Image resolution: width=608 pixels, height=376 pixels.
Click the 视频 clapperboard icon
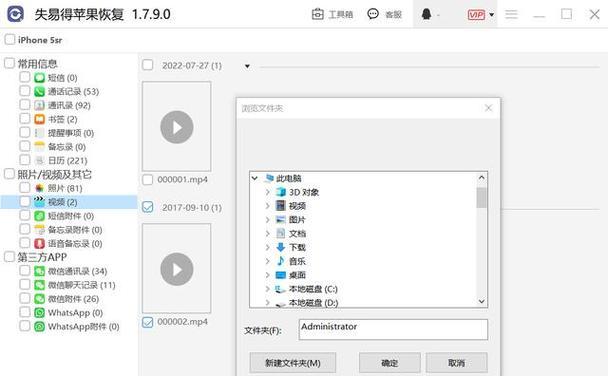click(x=40, y=202)
